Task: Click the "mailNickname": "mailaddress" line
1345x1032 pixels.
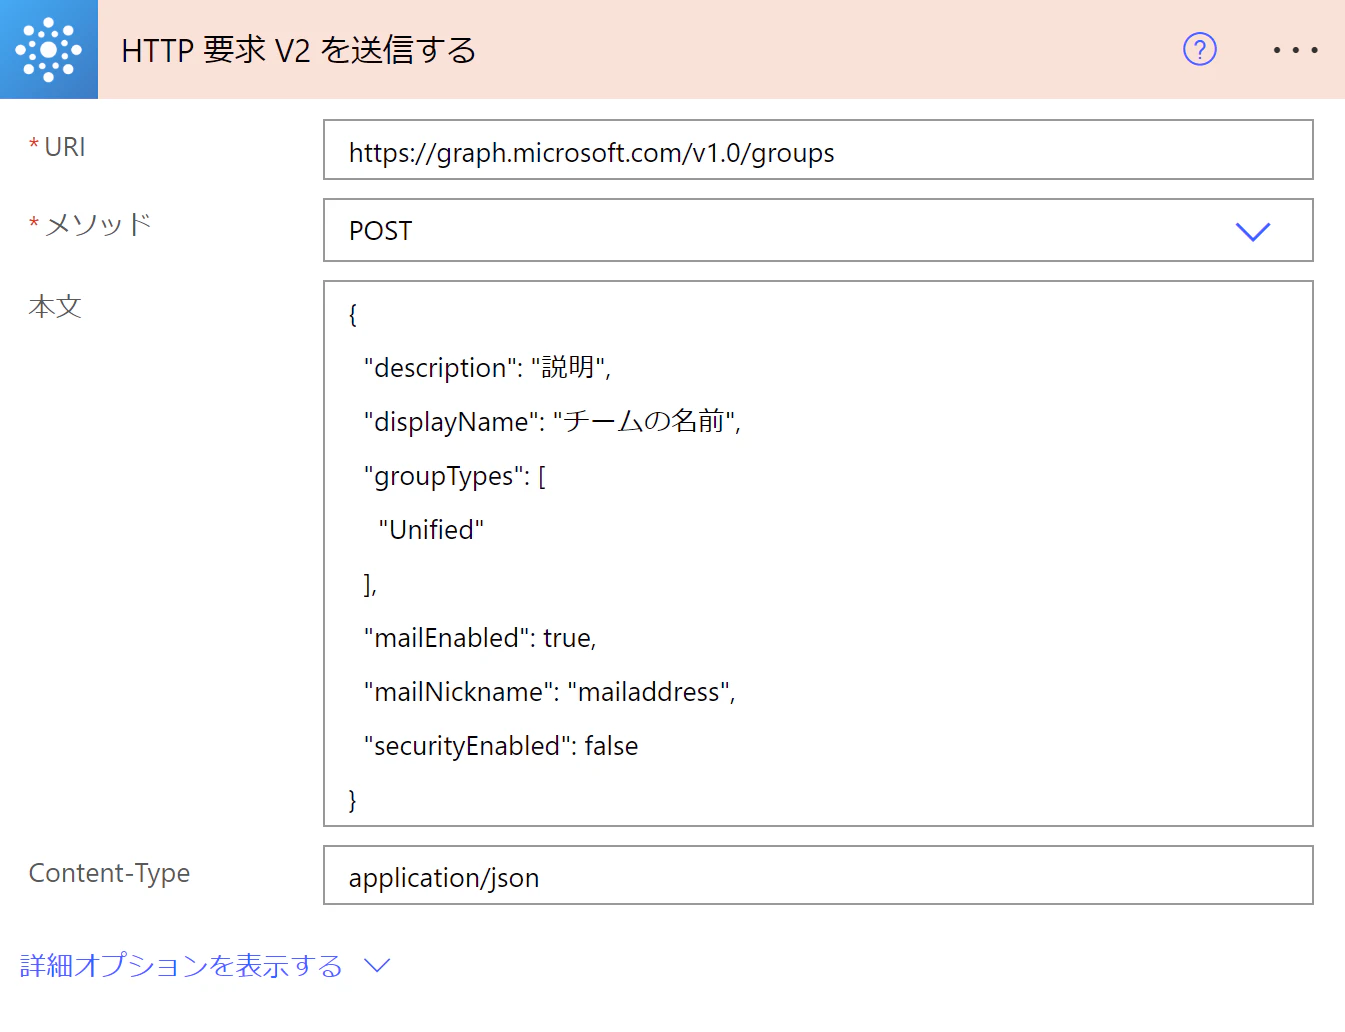Action: [x=550, y=692]
